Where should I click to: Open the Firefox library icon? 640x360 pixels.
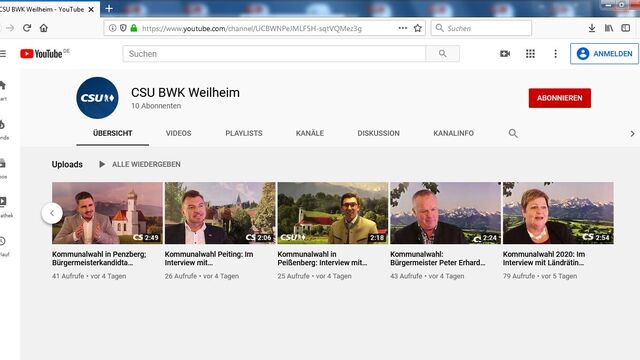(609, 28)
